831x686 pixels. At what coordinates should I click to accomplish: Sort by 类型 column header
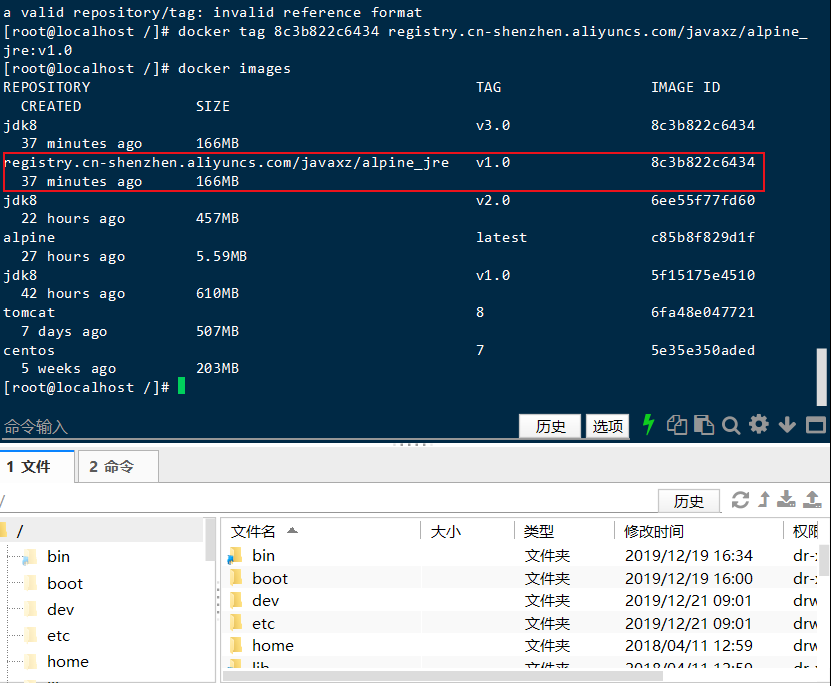pos(564,531)
